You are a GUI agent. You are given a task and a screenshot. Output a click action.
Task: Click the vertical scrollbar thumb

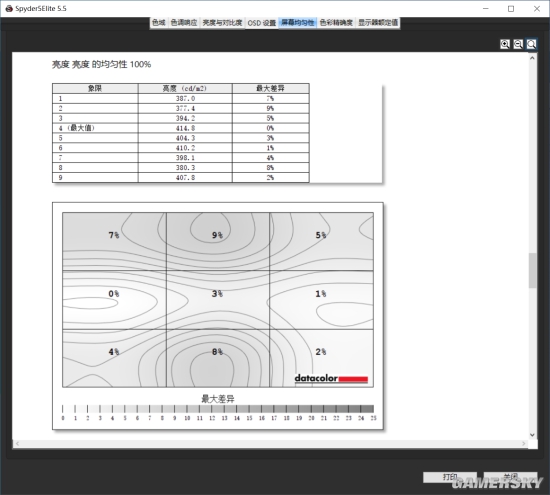(532, 270)
